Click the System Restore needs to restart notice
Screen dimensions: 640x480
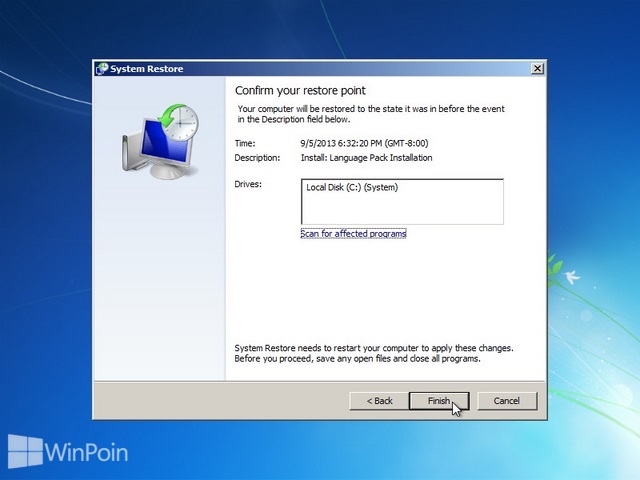coord(374,353)
